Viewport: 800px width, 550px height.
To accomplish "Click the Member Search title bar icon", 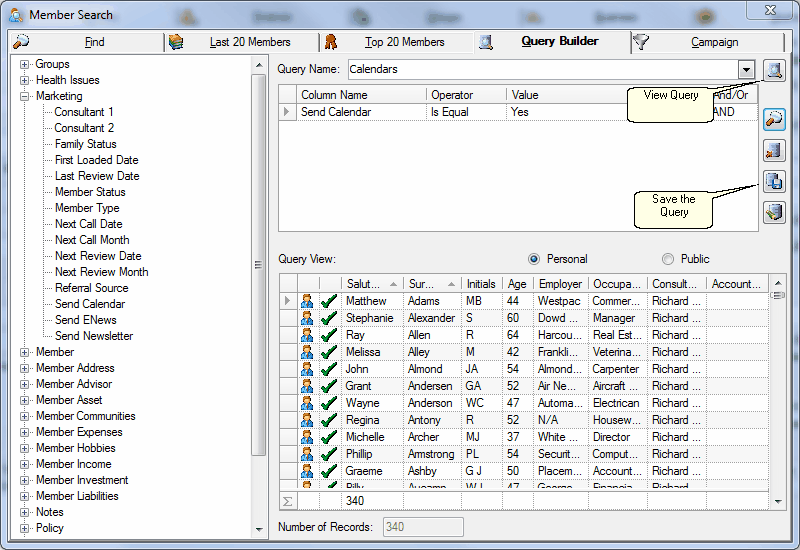I will pyautogui.click(x=16, y=15).
